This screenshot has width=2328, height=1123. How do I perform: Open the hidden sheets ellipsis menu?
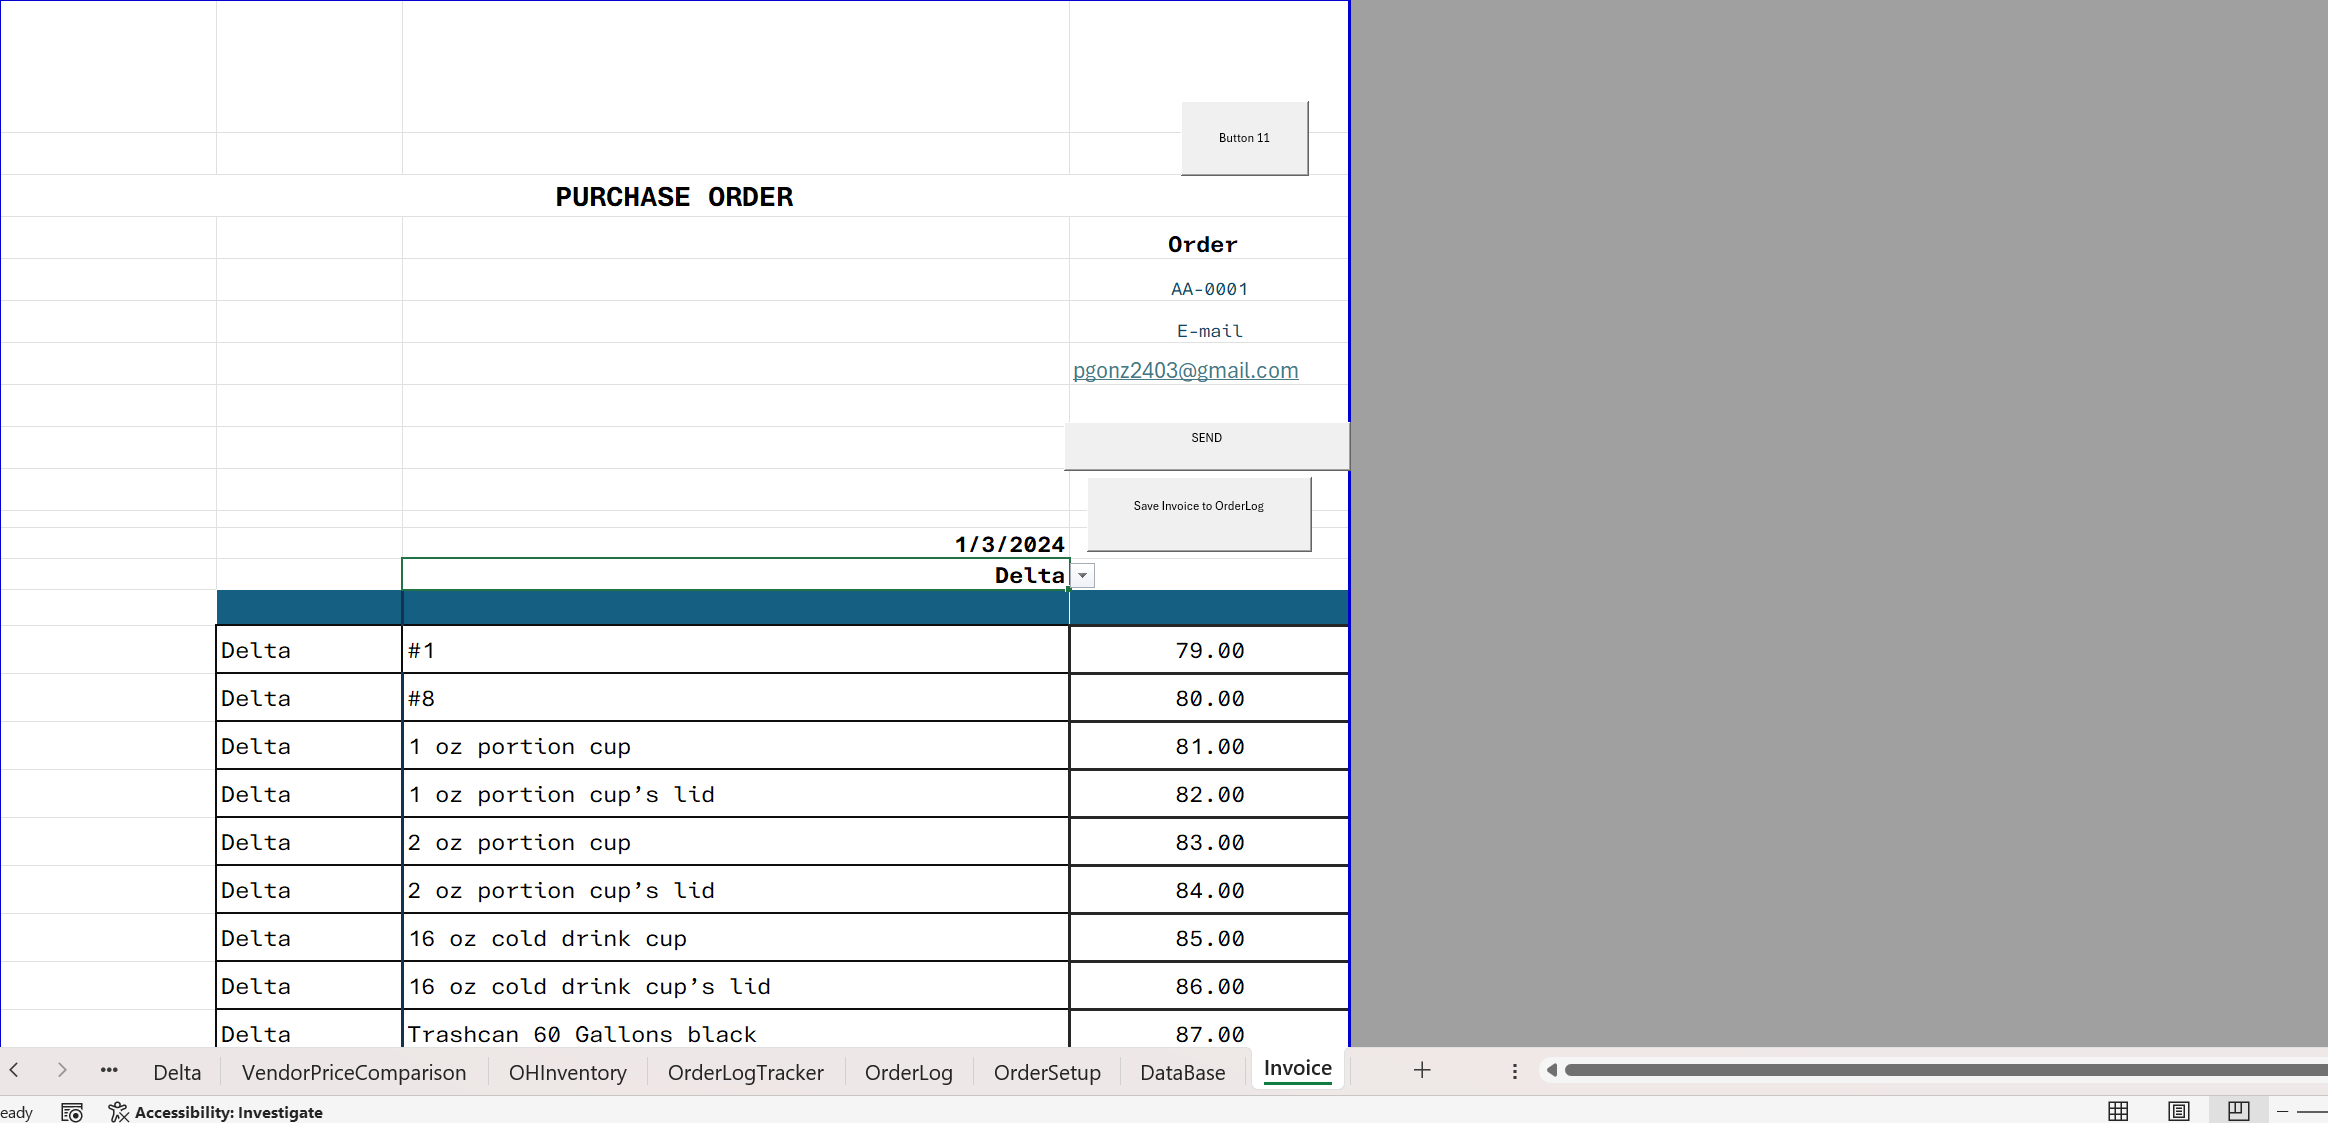pyautogui.click(x=109, y=1070)
